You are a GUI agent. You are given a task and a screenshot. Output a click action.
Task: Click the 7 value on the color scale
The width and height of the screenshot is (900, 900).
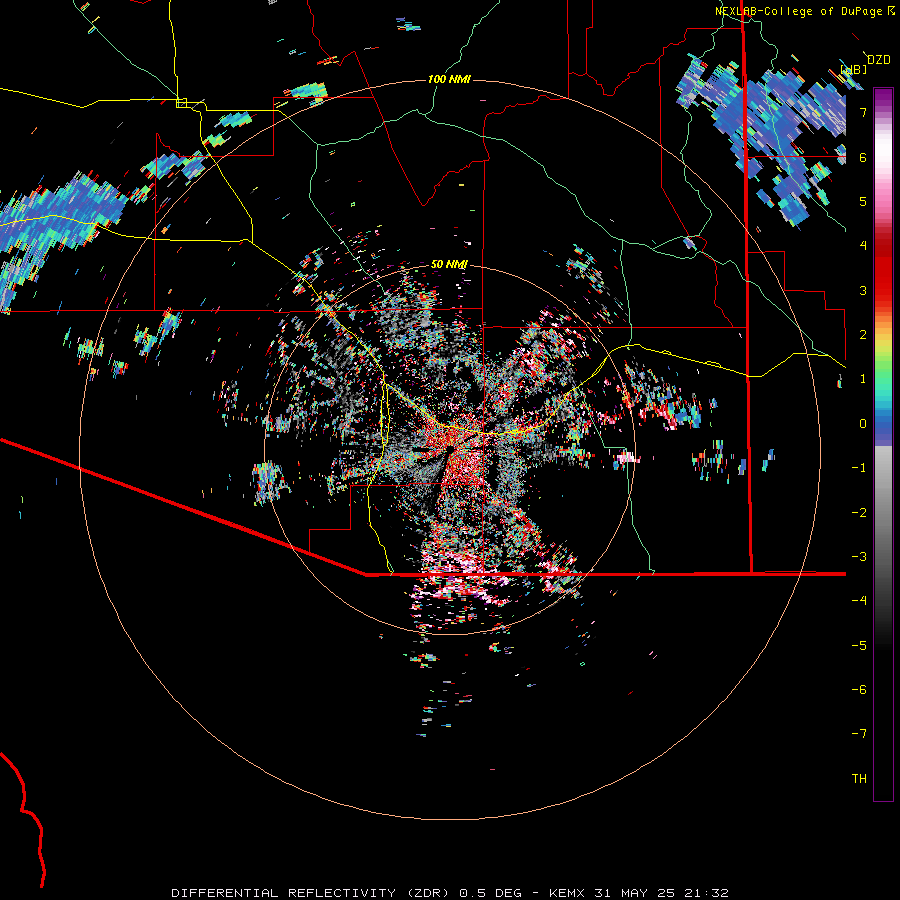tap(863, 112)
